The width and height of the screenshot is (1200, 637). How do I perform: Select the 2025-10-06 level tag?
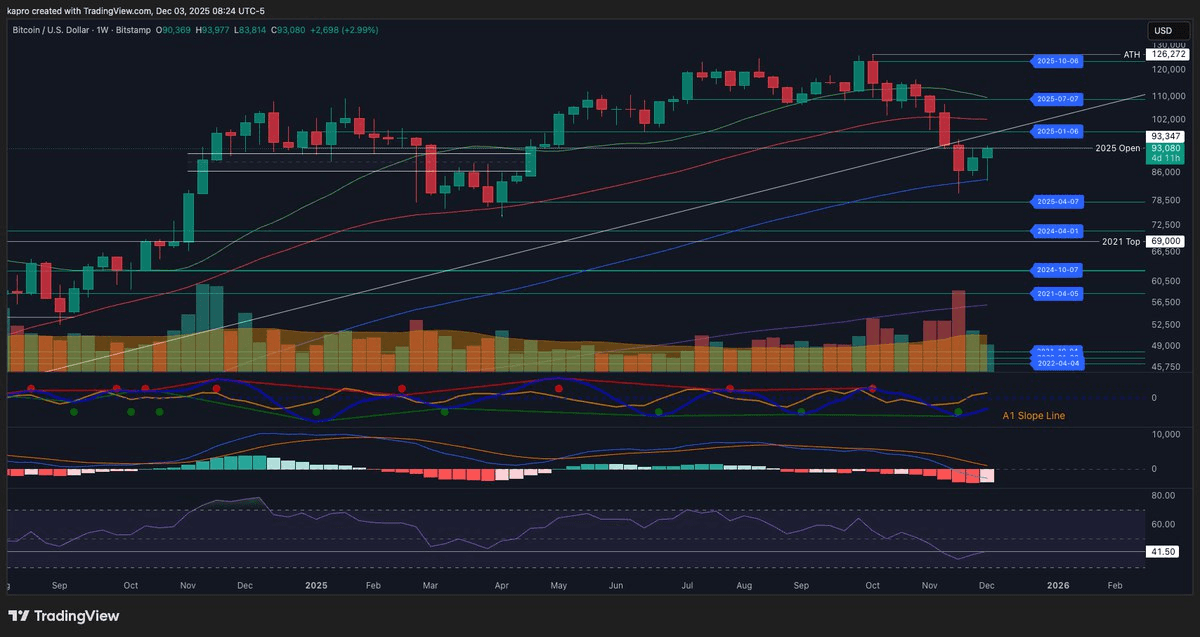point(1058,61)
